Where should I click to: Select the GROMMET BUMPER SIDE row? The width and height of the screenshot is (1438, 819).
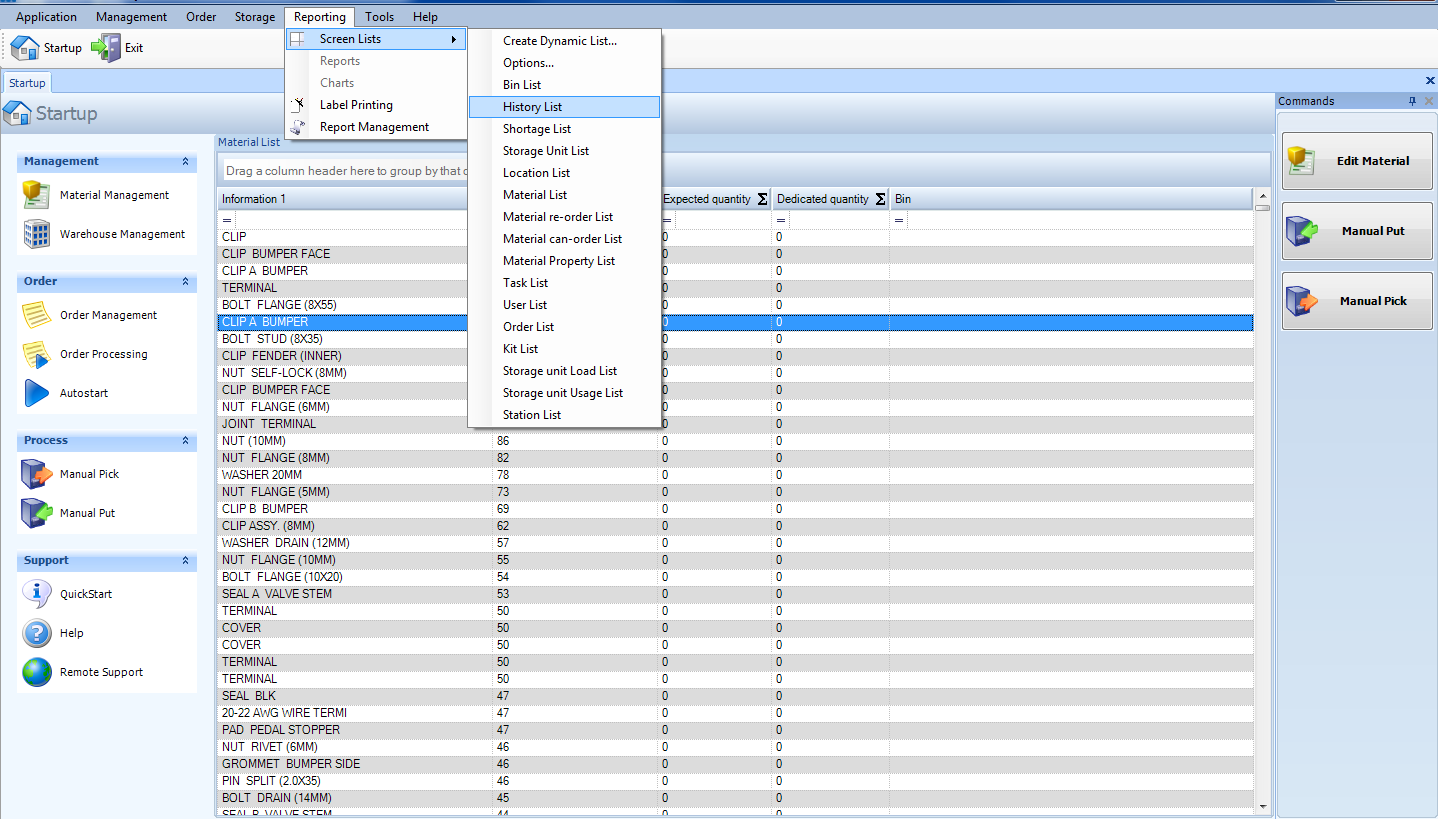pyautogui.click(x=735, y=764)
